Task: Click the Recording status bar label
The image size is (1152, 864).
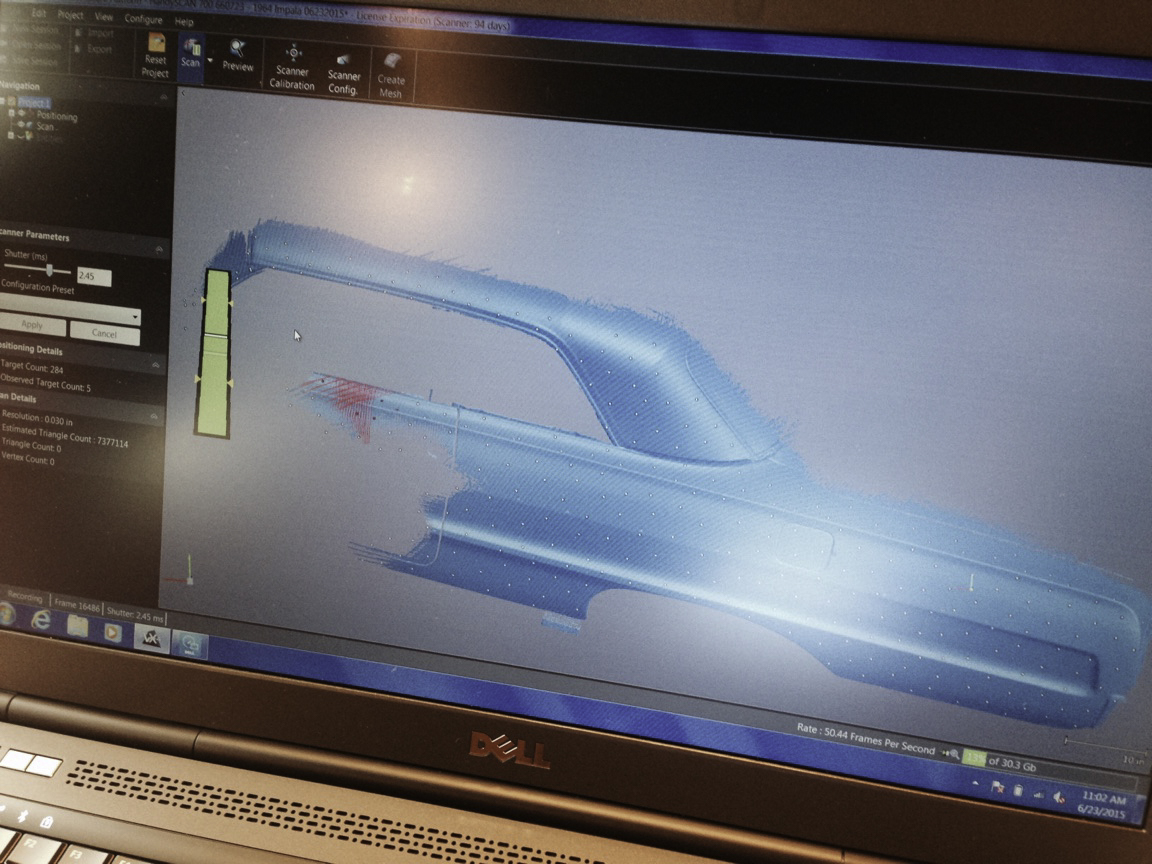Action: point(24,597)
